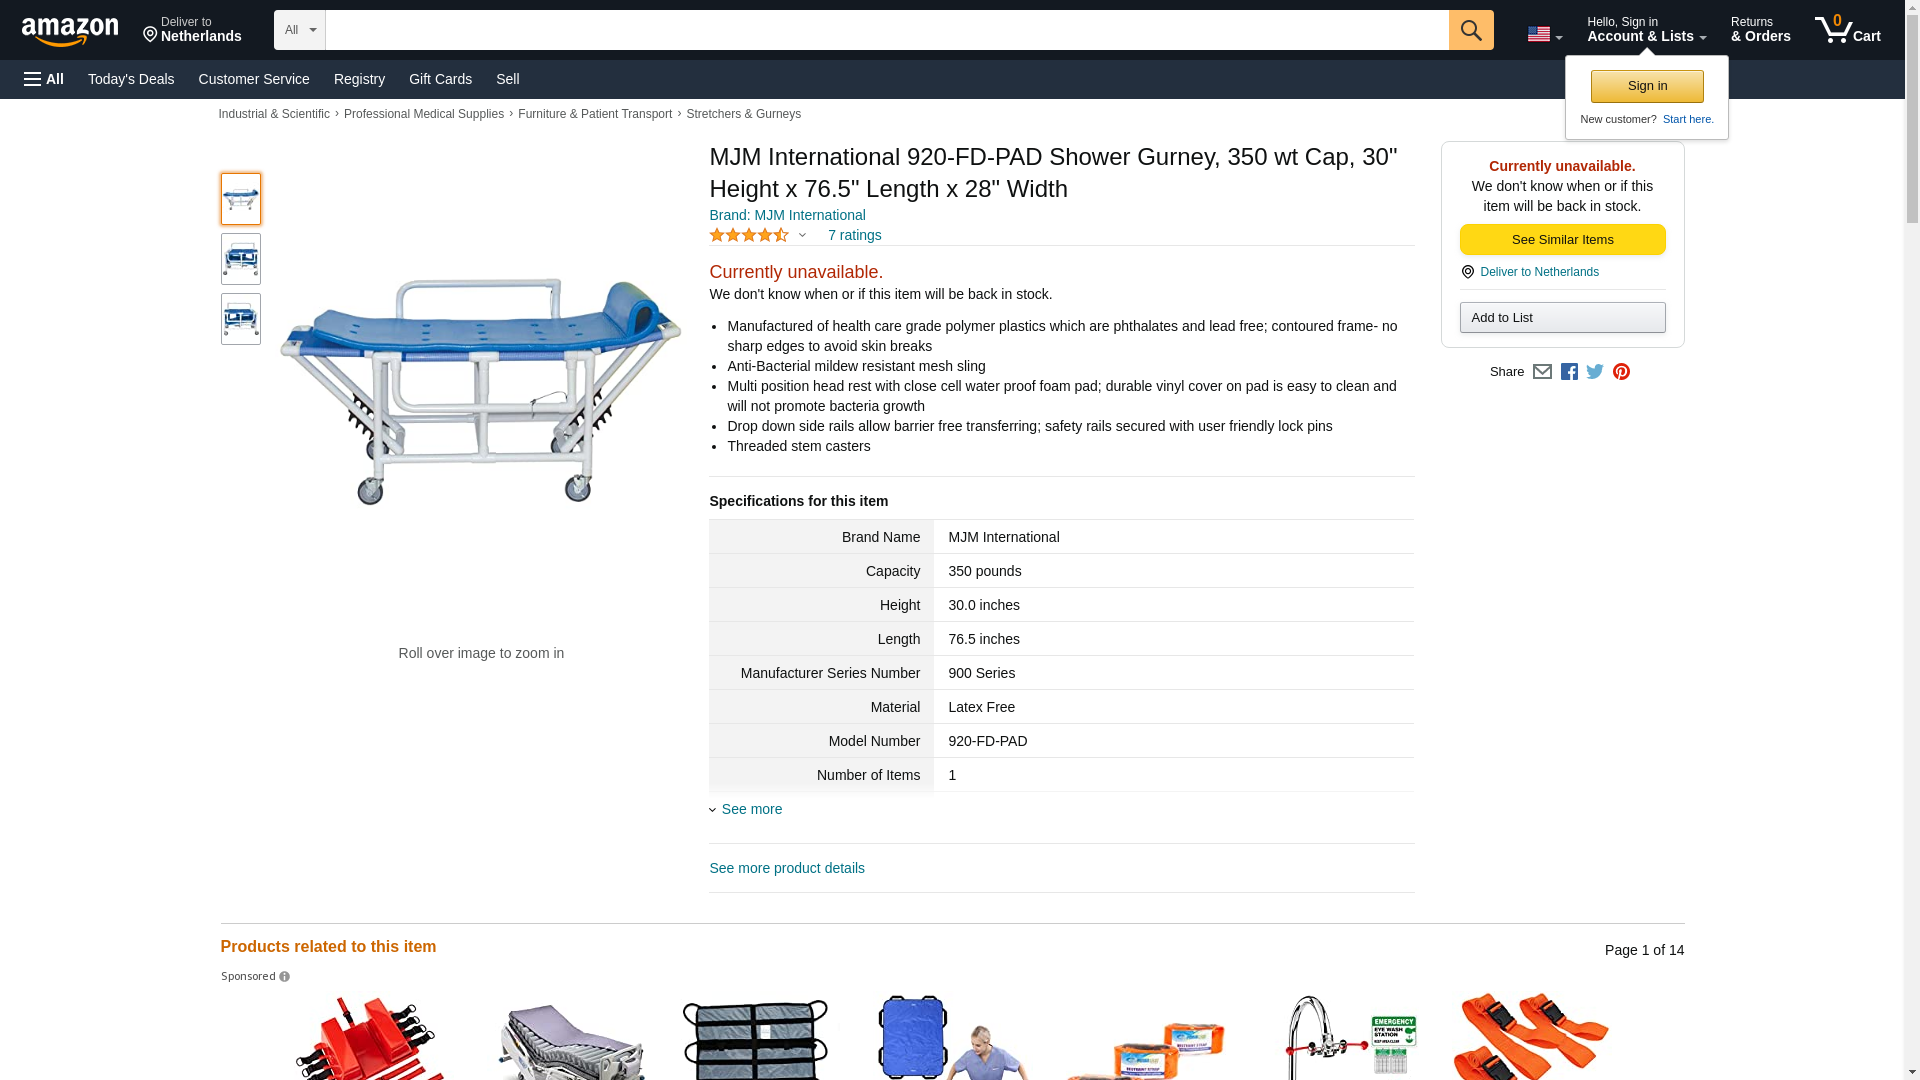Open the All hamburger menu
Viewport: 1920px width, 1080px height.
(44, 79)
